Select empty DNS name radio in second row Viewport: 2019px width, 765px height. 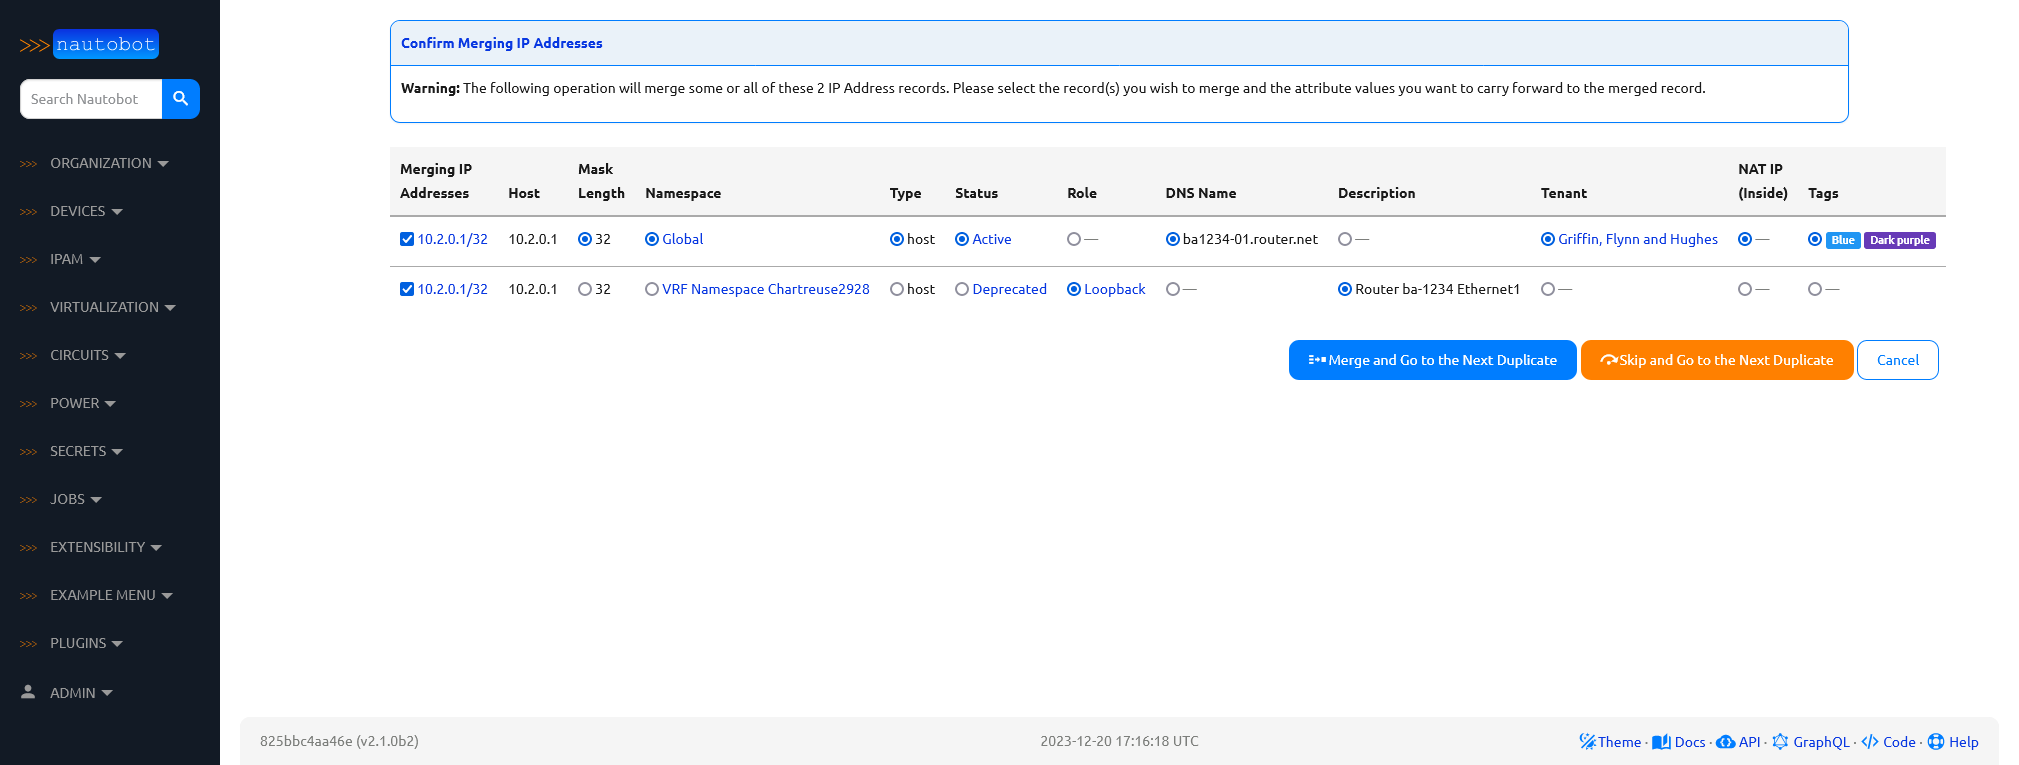(1173, 289)
